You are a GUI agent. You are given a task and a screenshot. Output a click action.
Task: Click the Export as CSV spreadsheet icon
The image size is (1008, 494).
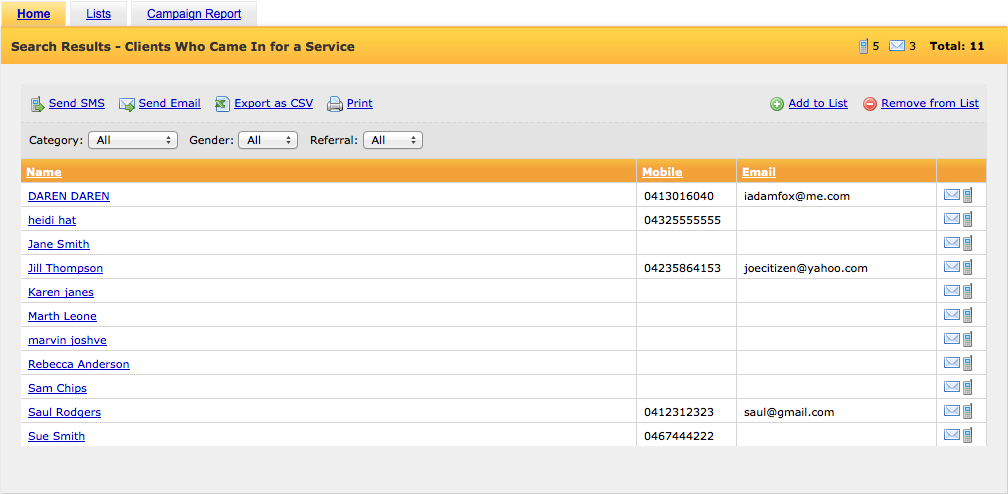click(x=222, y=104)
